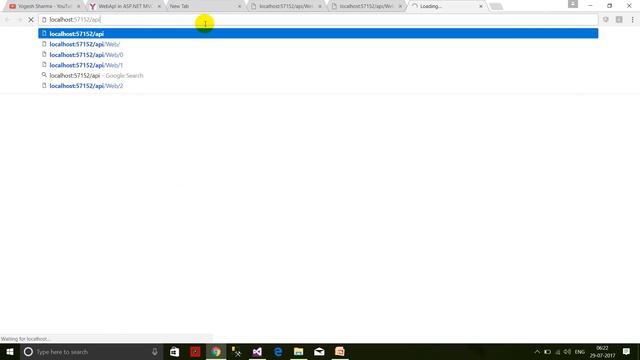This screenshot has width=640, height=360.
Task: Select the localhost:57152/api/Web/0 suggestion
Action: click(x=318, y=55)
